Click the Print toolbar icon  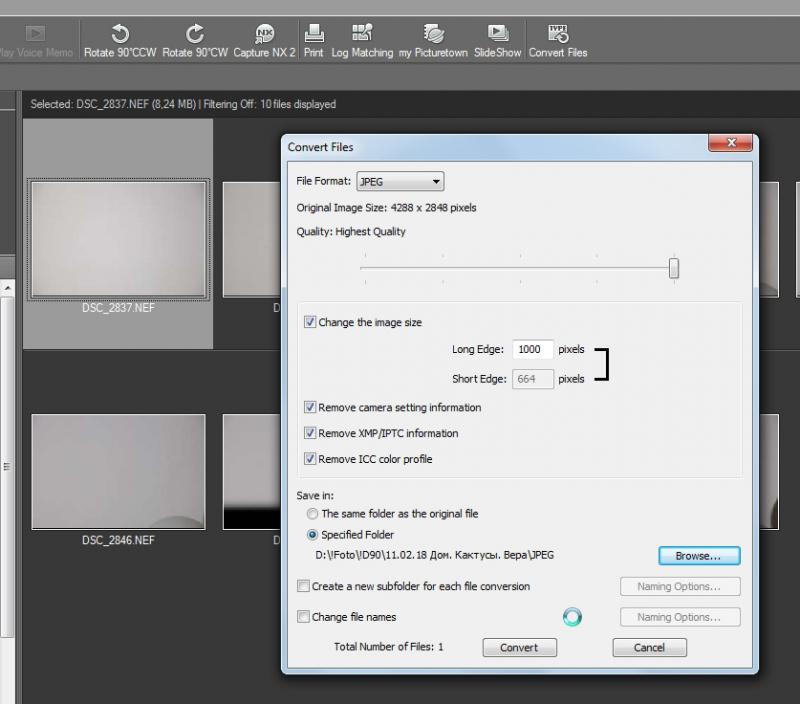[x=313, y=34]
